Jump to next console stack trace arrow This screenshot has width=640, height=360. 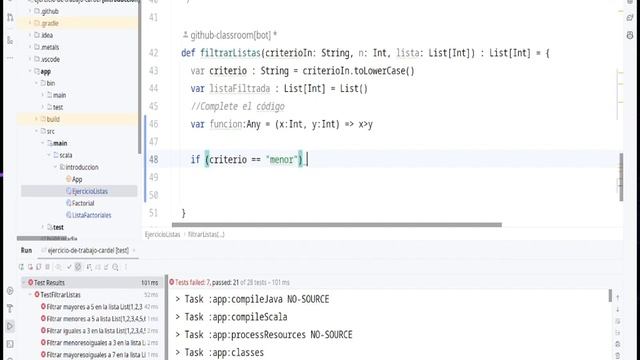tap(618, 309)
